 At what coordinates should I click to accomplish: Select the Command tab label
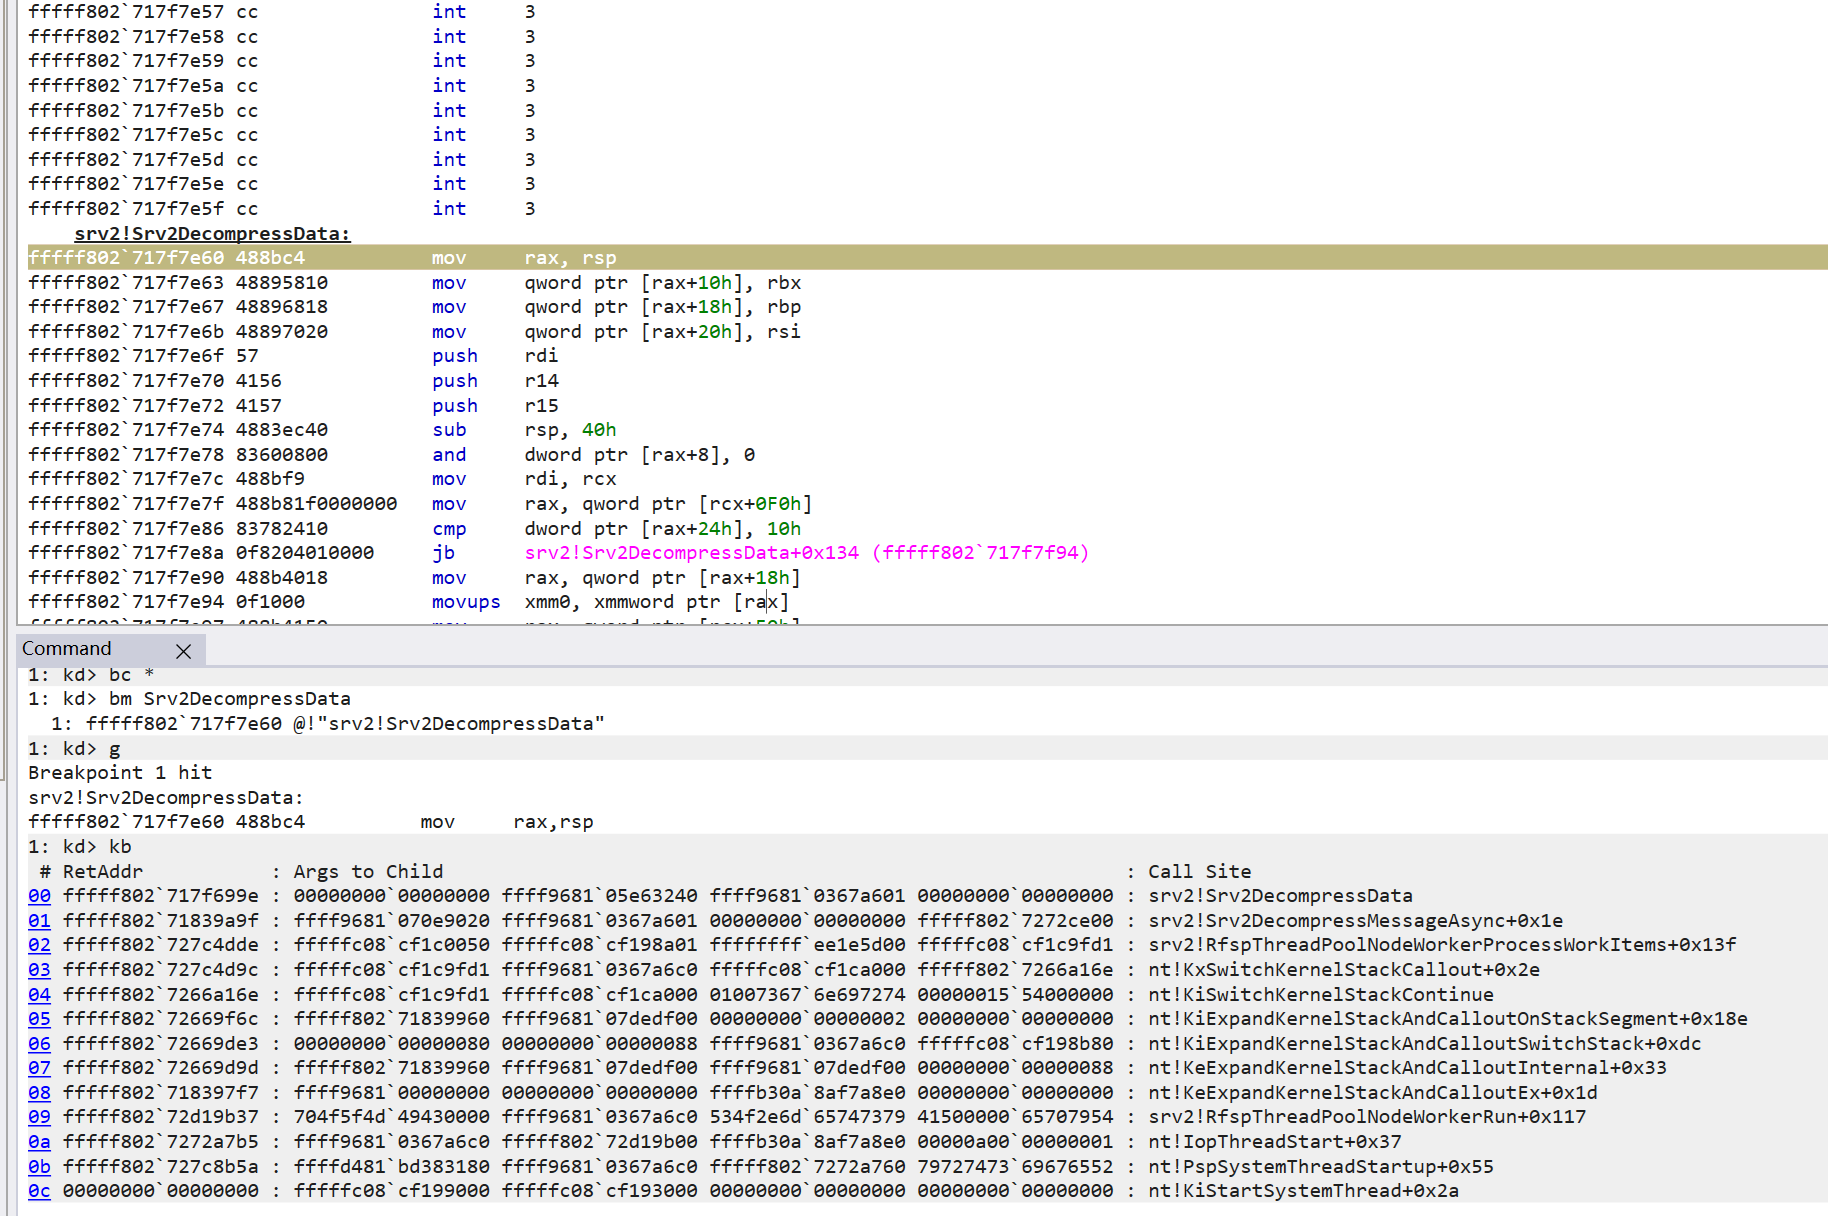coord(67,648)
